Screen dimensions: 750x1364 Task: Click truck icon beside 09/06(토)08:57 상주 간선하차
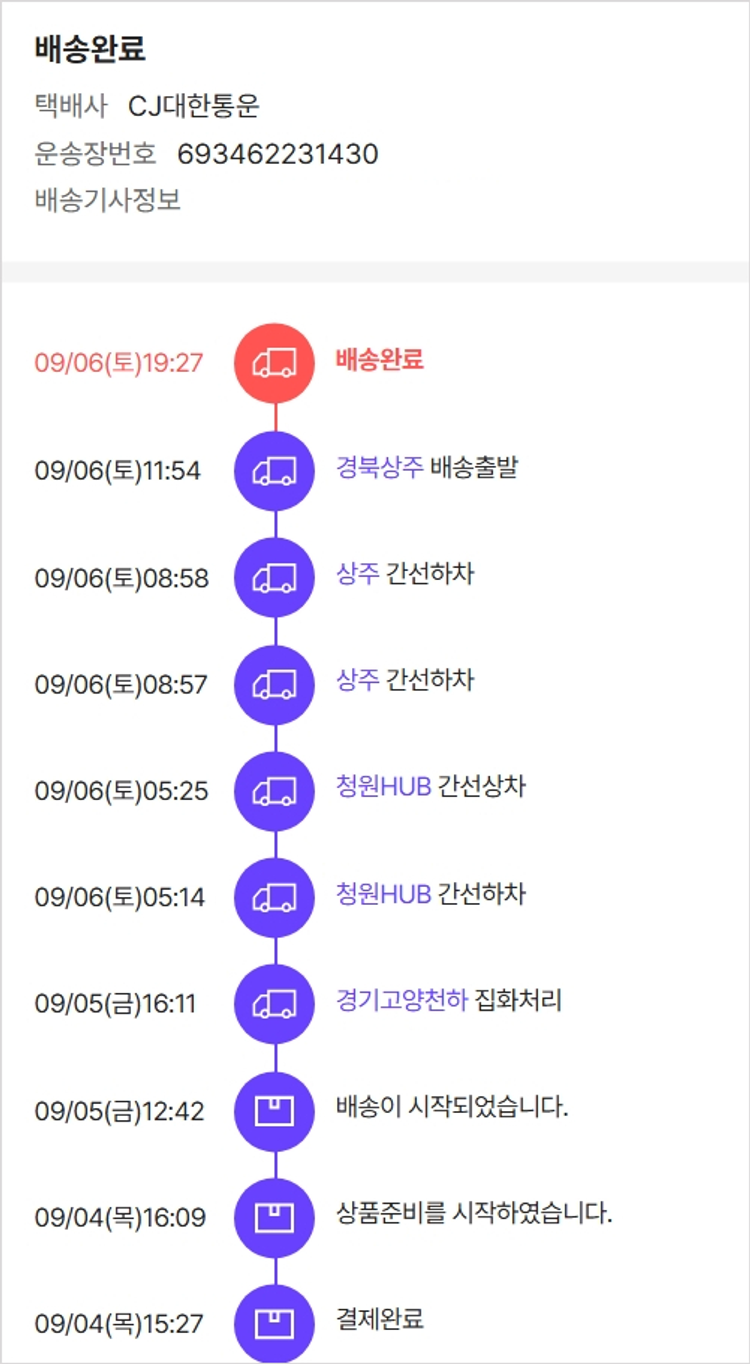coord(274,685)
